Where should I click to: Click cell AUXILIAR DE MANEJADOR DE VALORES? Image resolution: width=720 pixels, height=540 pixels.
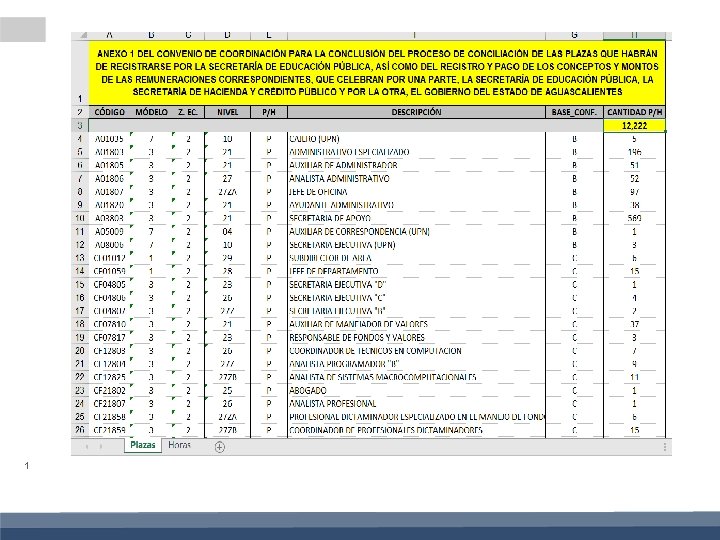coord(416,324)
